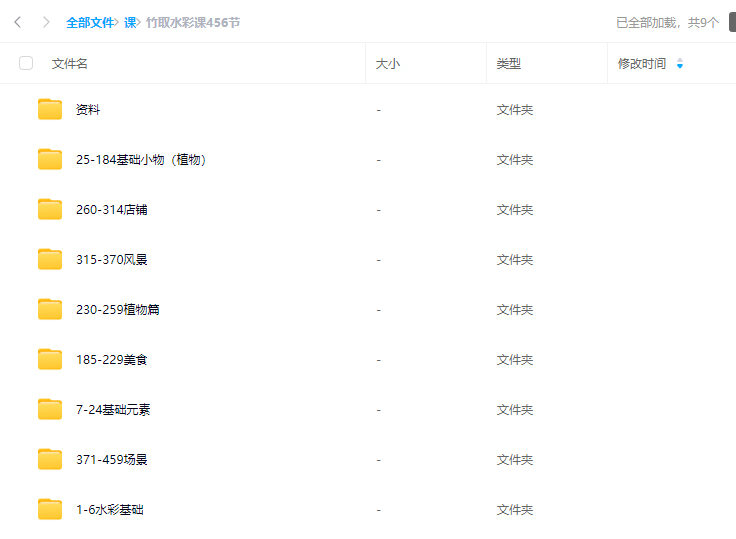Click the 371-459场景 folder icon

50,459
